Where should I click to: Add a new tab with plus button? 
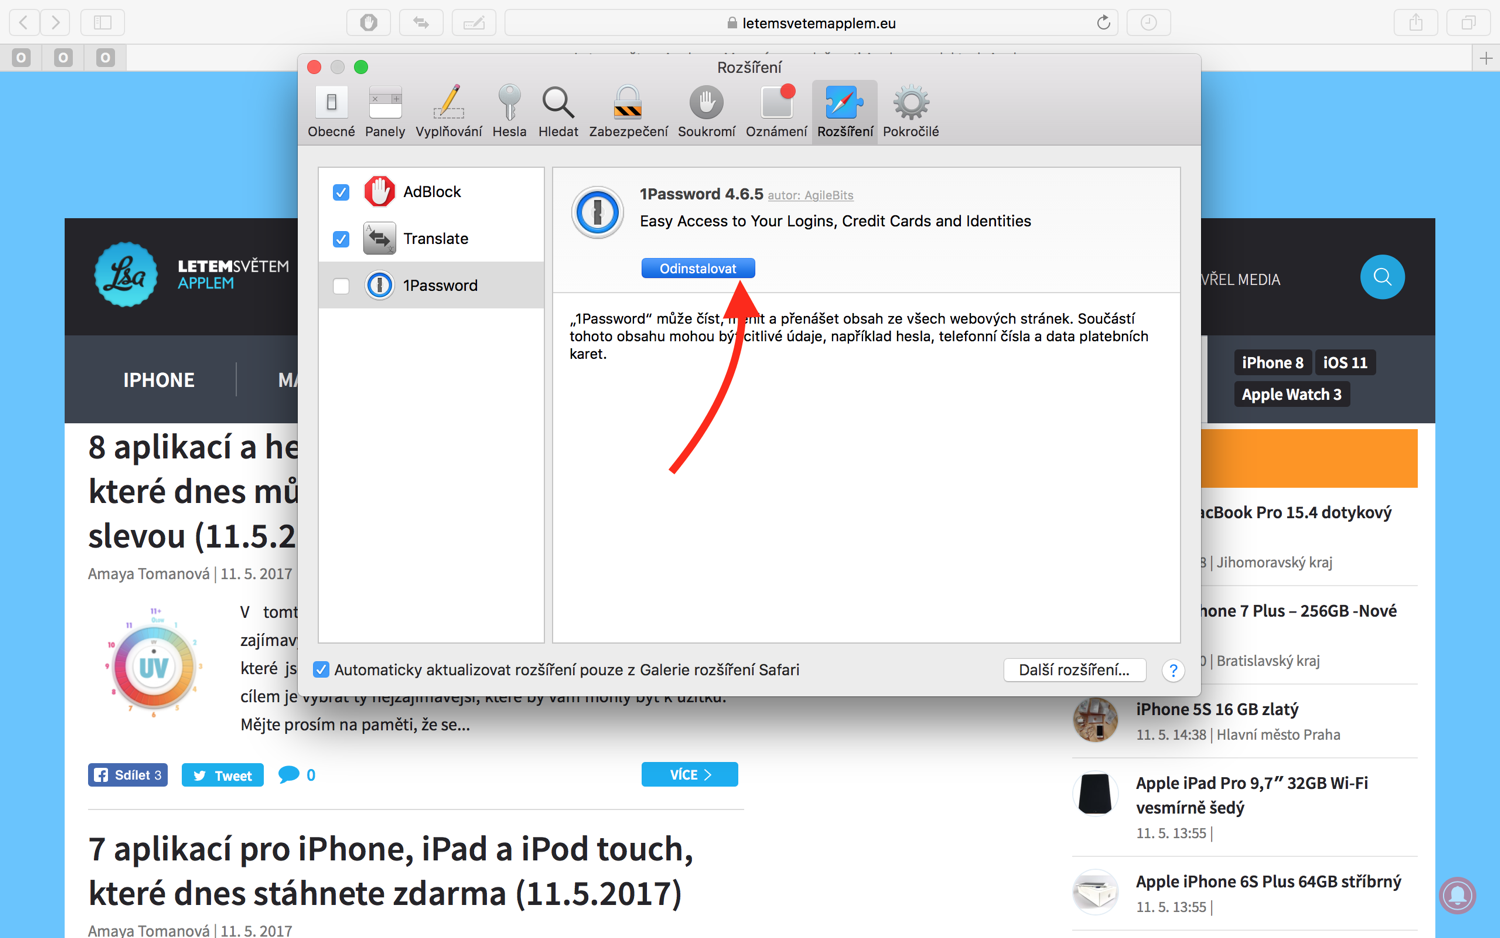(x=1486, y=58)
